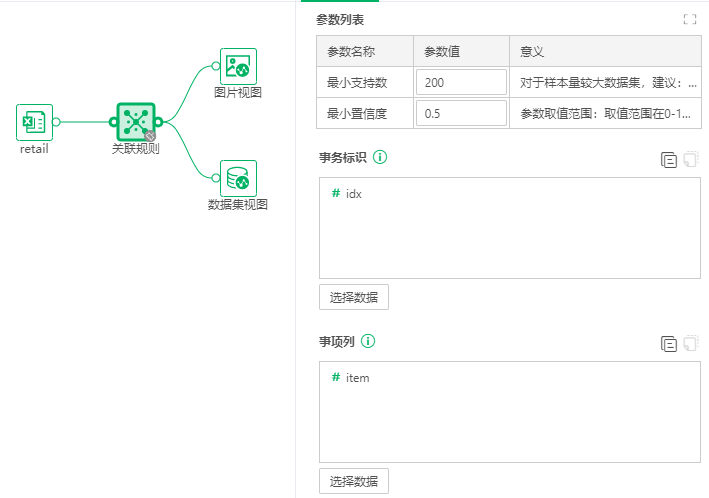The width and height of the screenshot is (709, 498).
Task: Paste fields into the 事项列 list
Action: coord(691,344)
